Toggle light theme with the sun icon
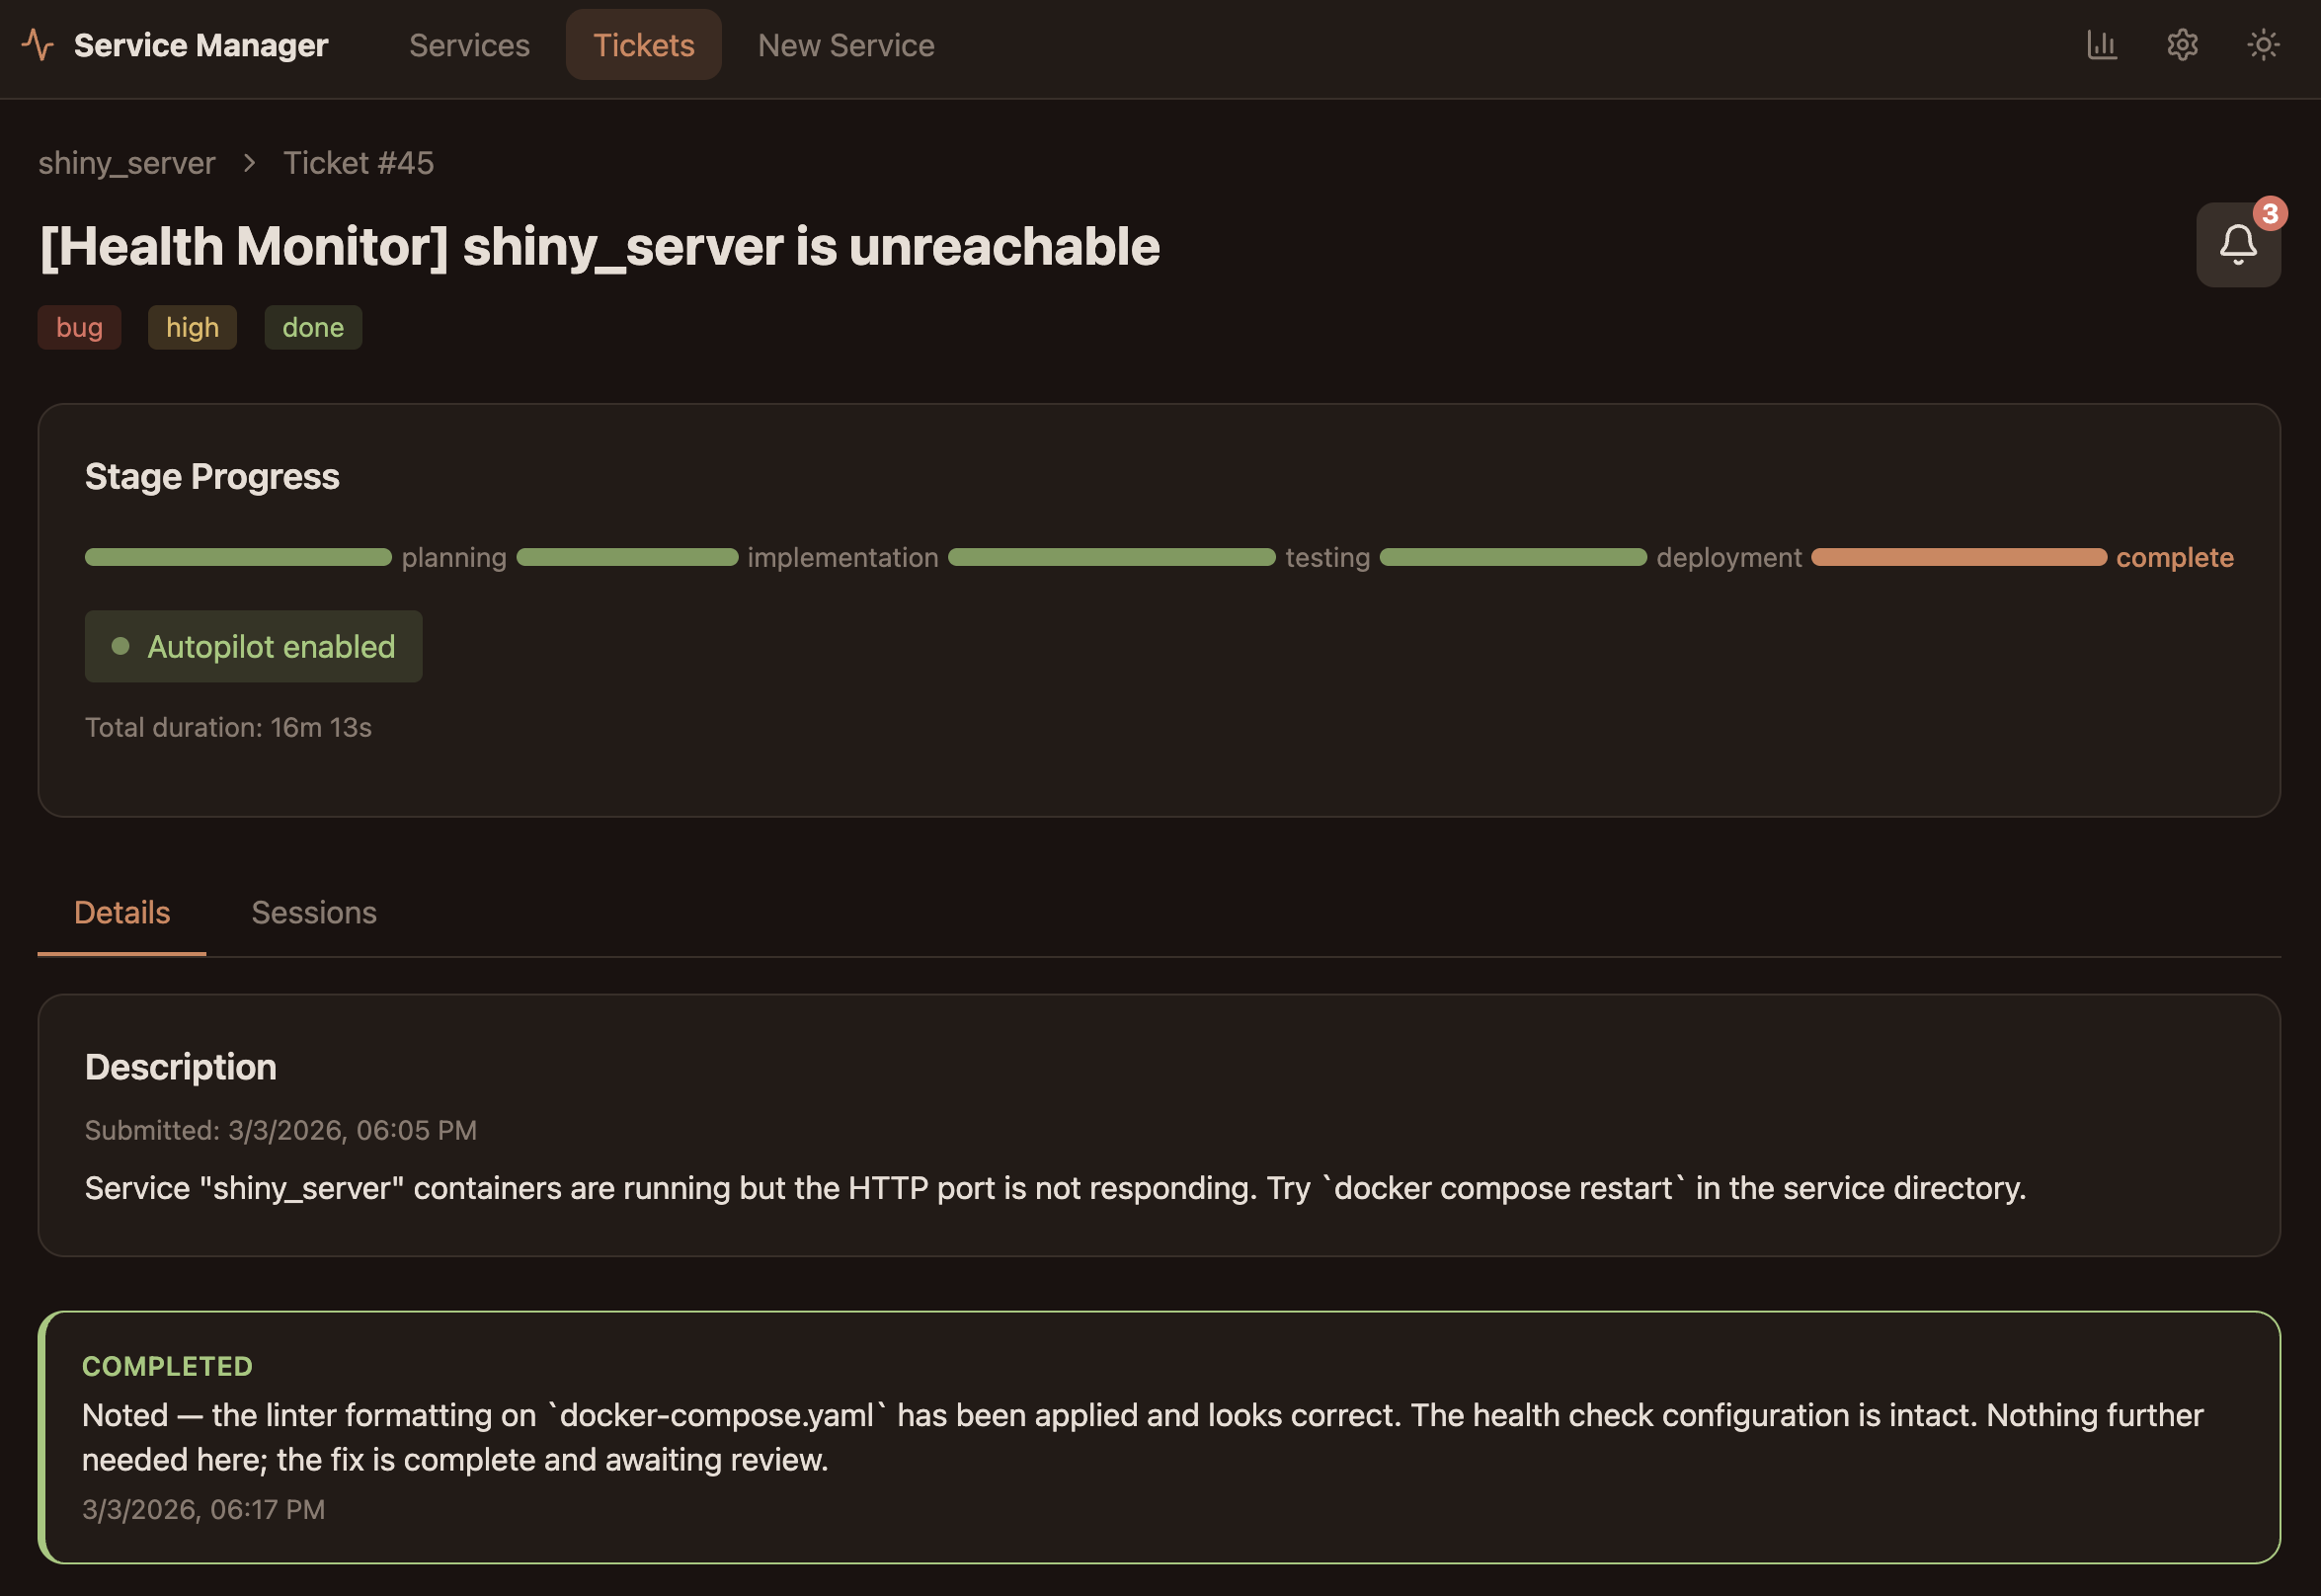2321x1596 pixels. (2262, 45)
